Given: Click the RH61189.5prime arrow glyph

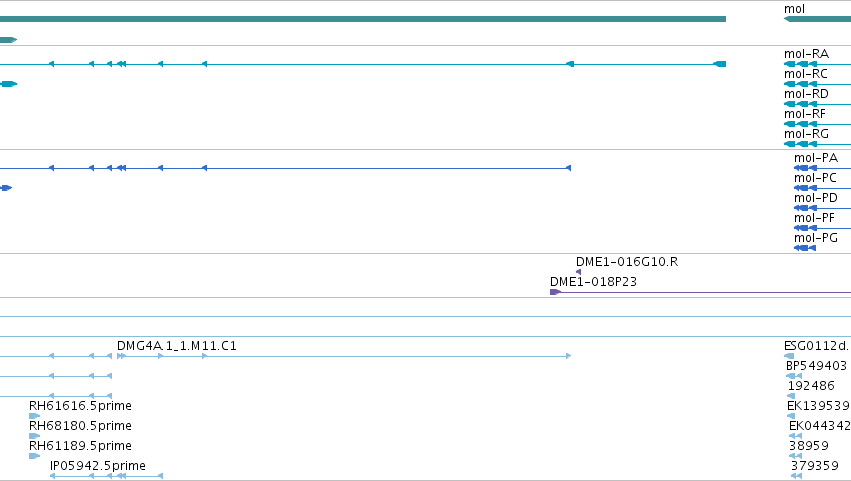Looking at the screenshot, I should (x=34, y=456).
